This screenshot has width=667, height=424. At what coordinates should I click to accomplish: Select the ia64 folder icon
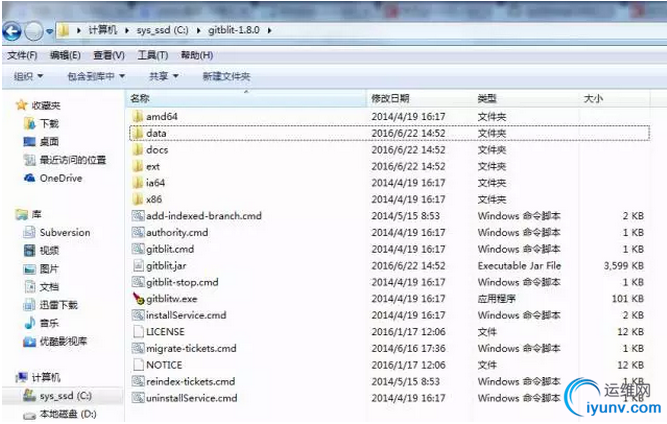(x=137, y=183)
